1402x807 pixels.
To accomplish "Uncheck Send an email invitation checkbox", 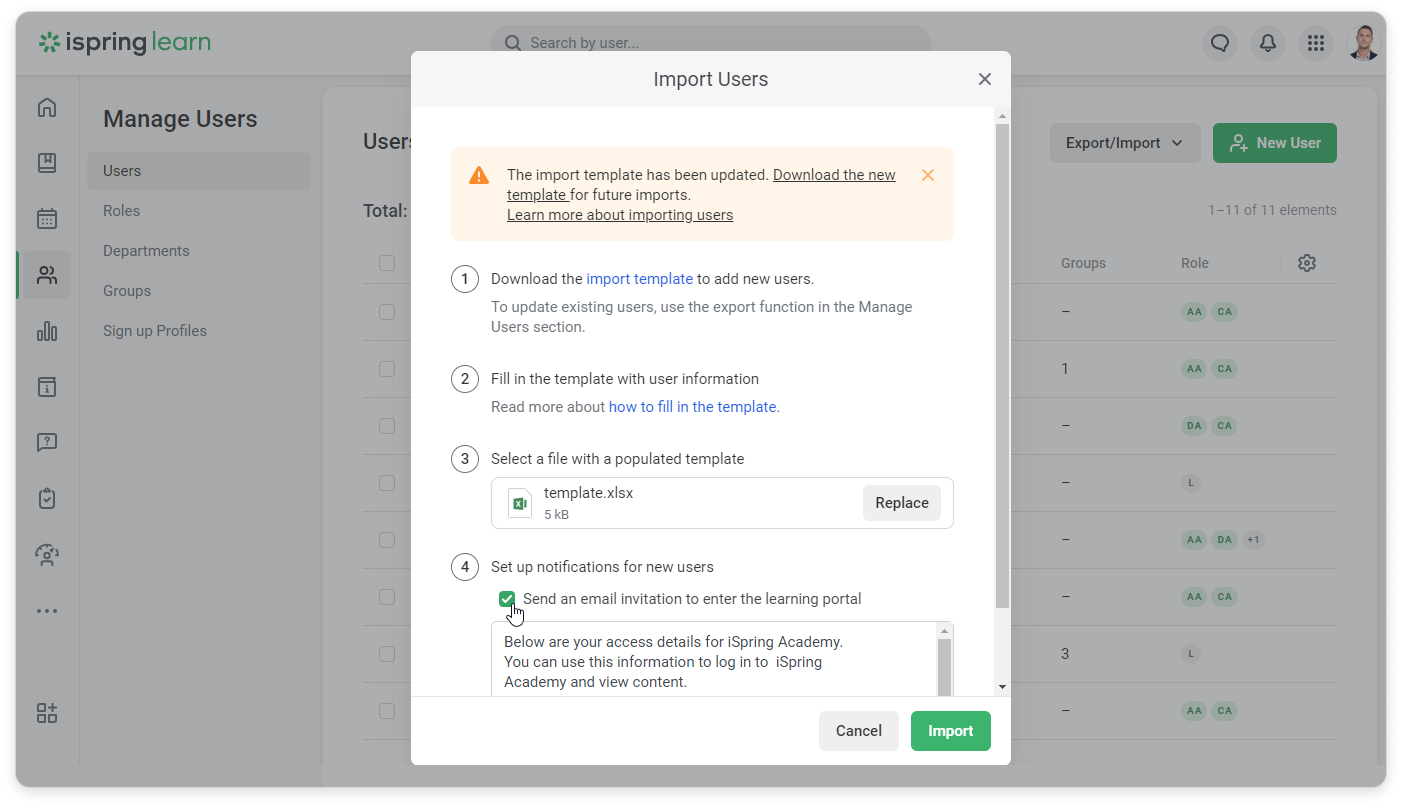I will 507,599.
